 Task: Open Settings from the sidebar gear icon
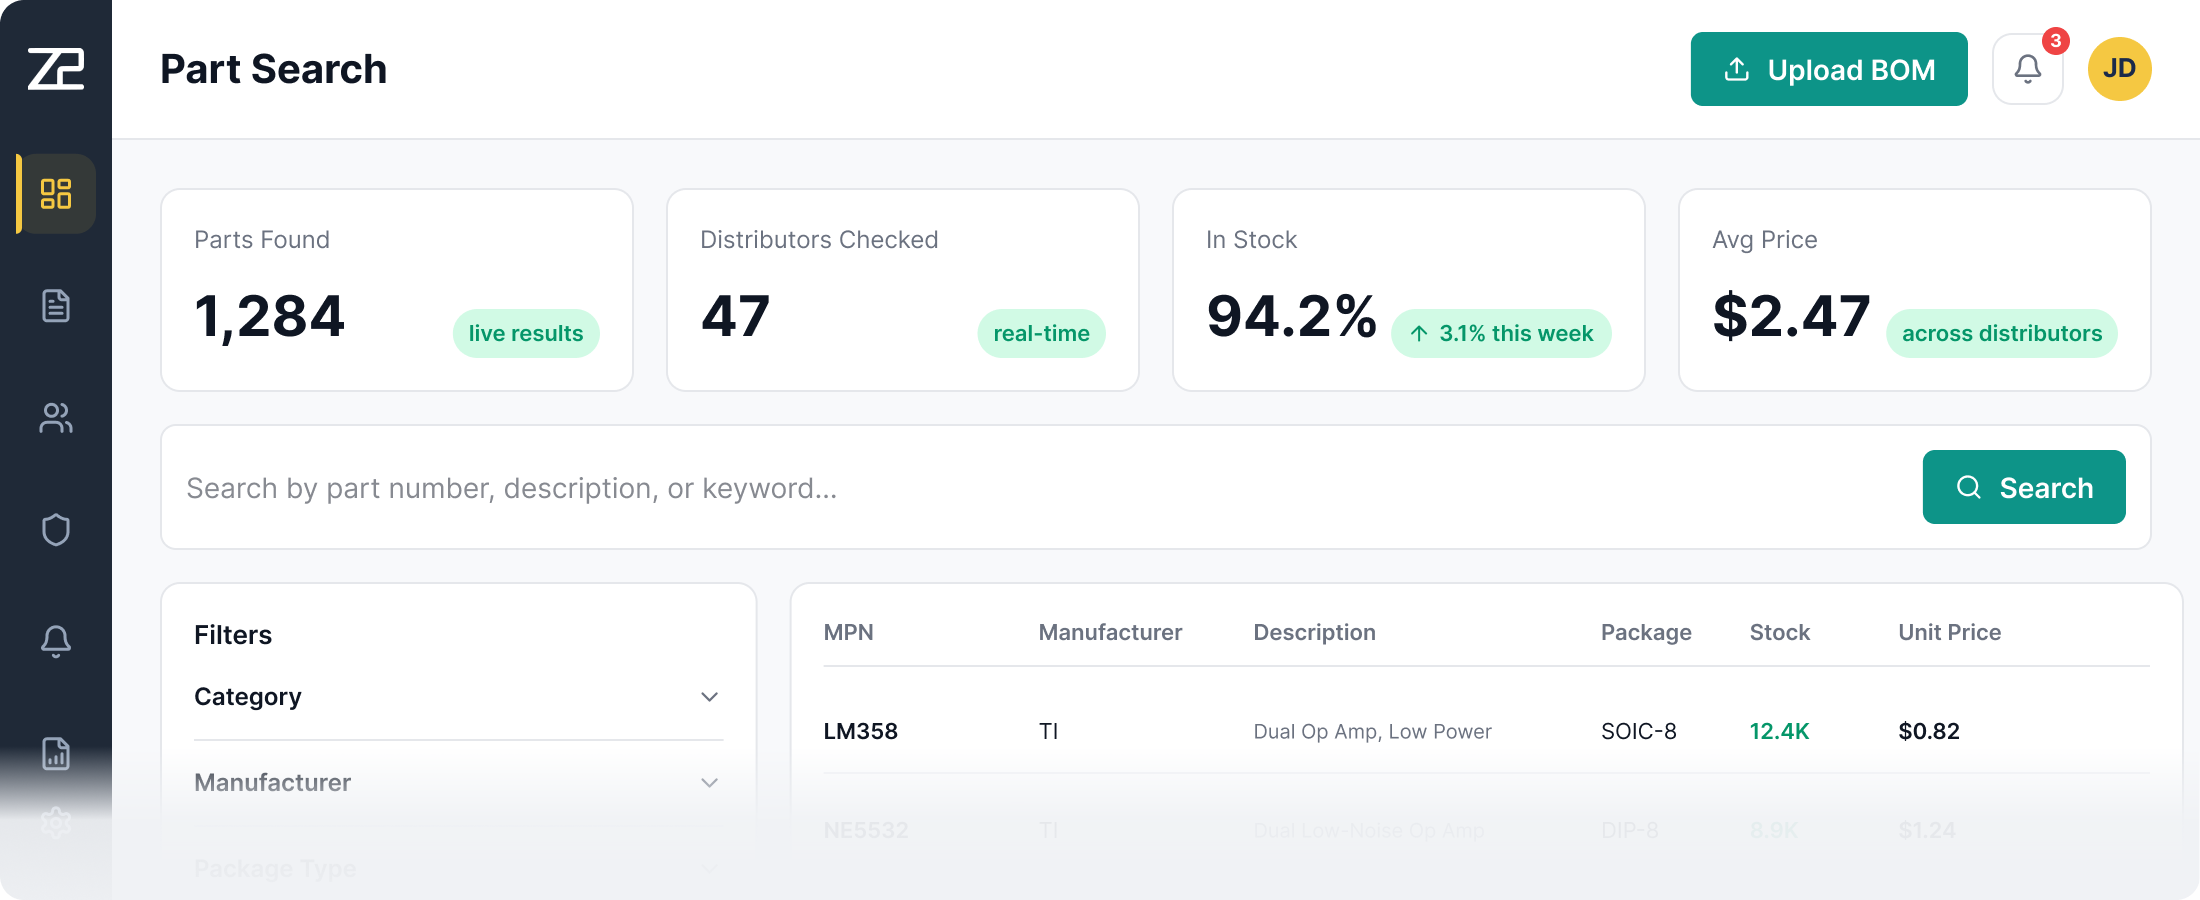coord(55,822)
